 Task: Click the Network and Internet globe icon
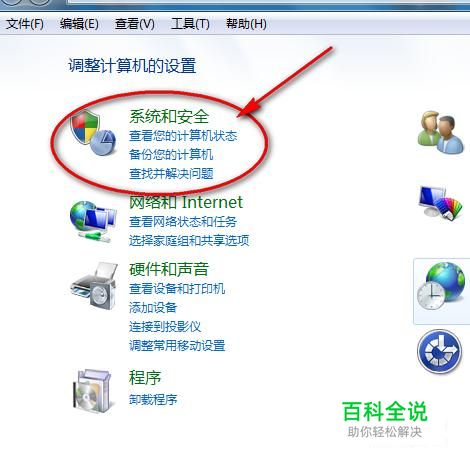pos(93,221)
